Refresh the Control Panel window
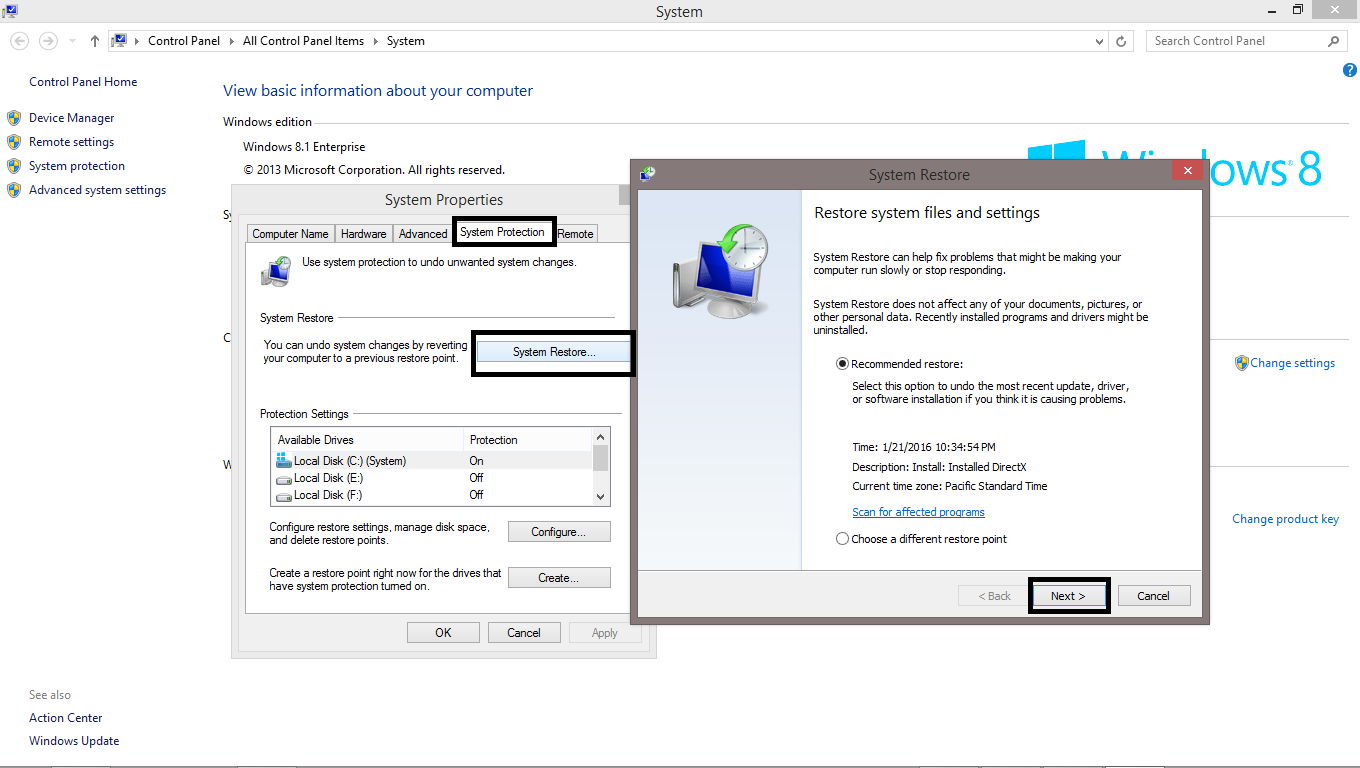 coord(1121,41)
